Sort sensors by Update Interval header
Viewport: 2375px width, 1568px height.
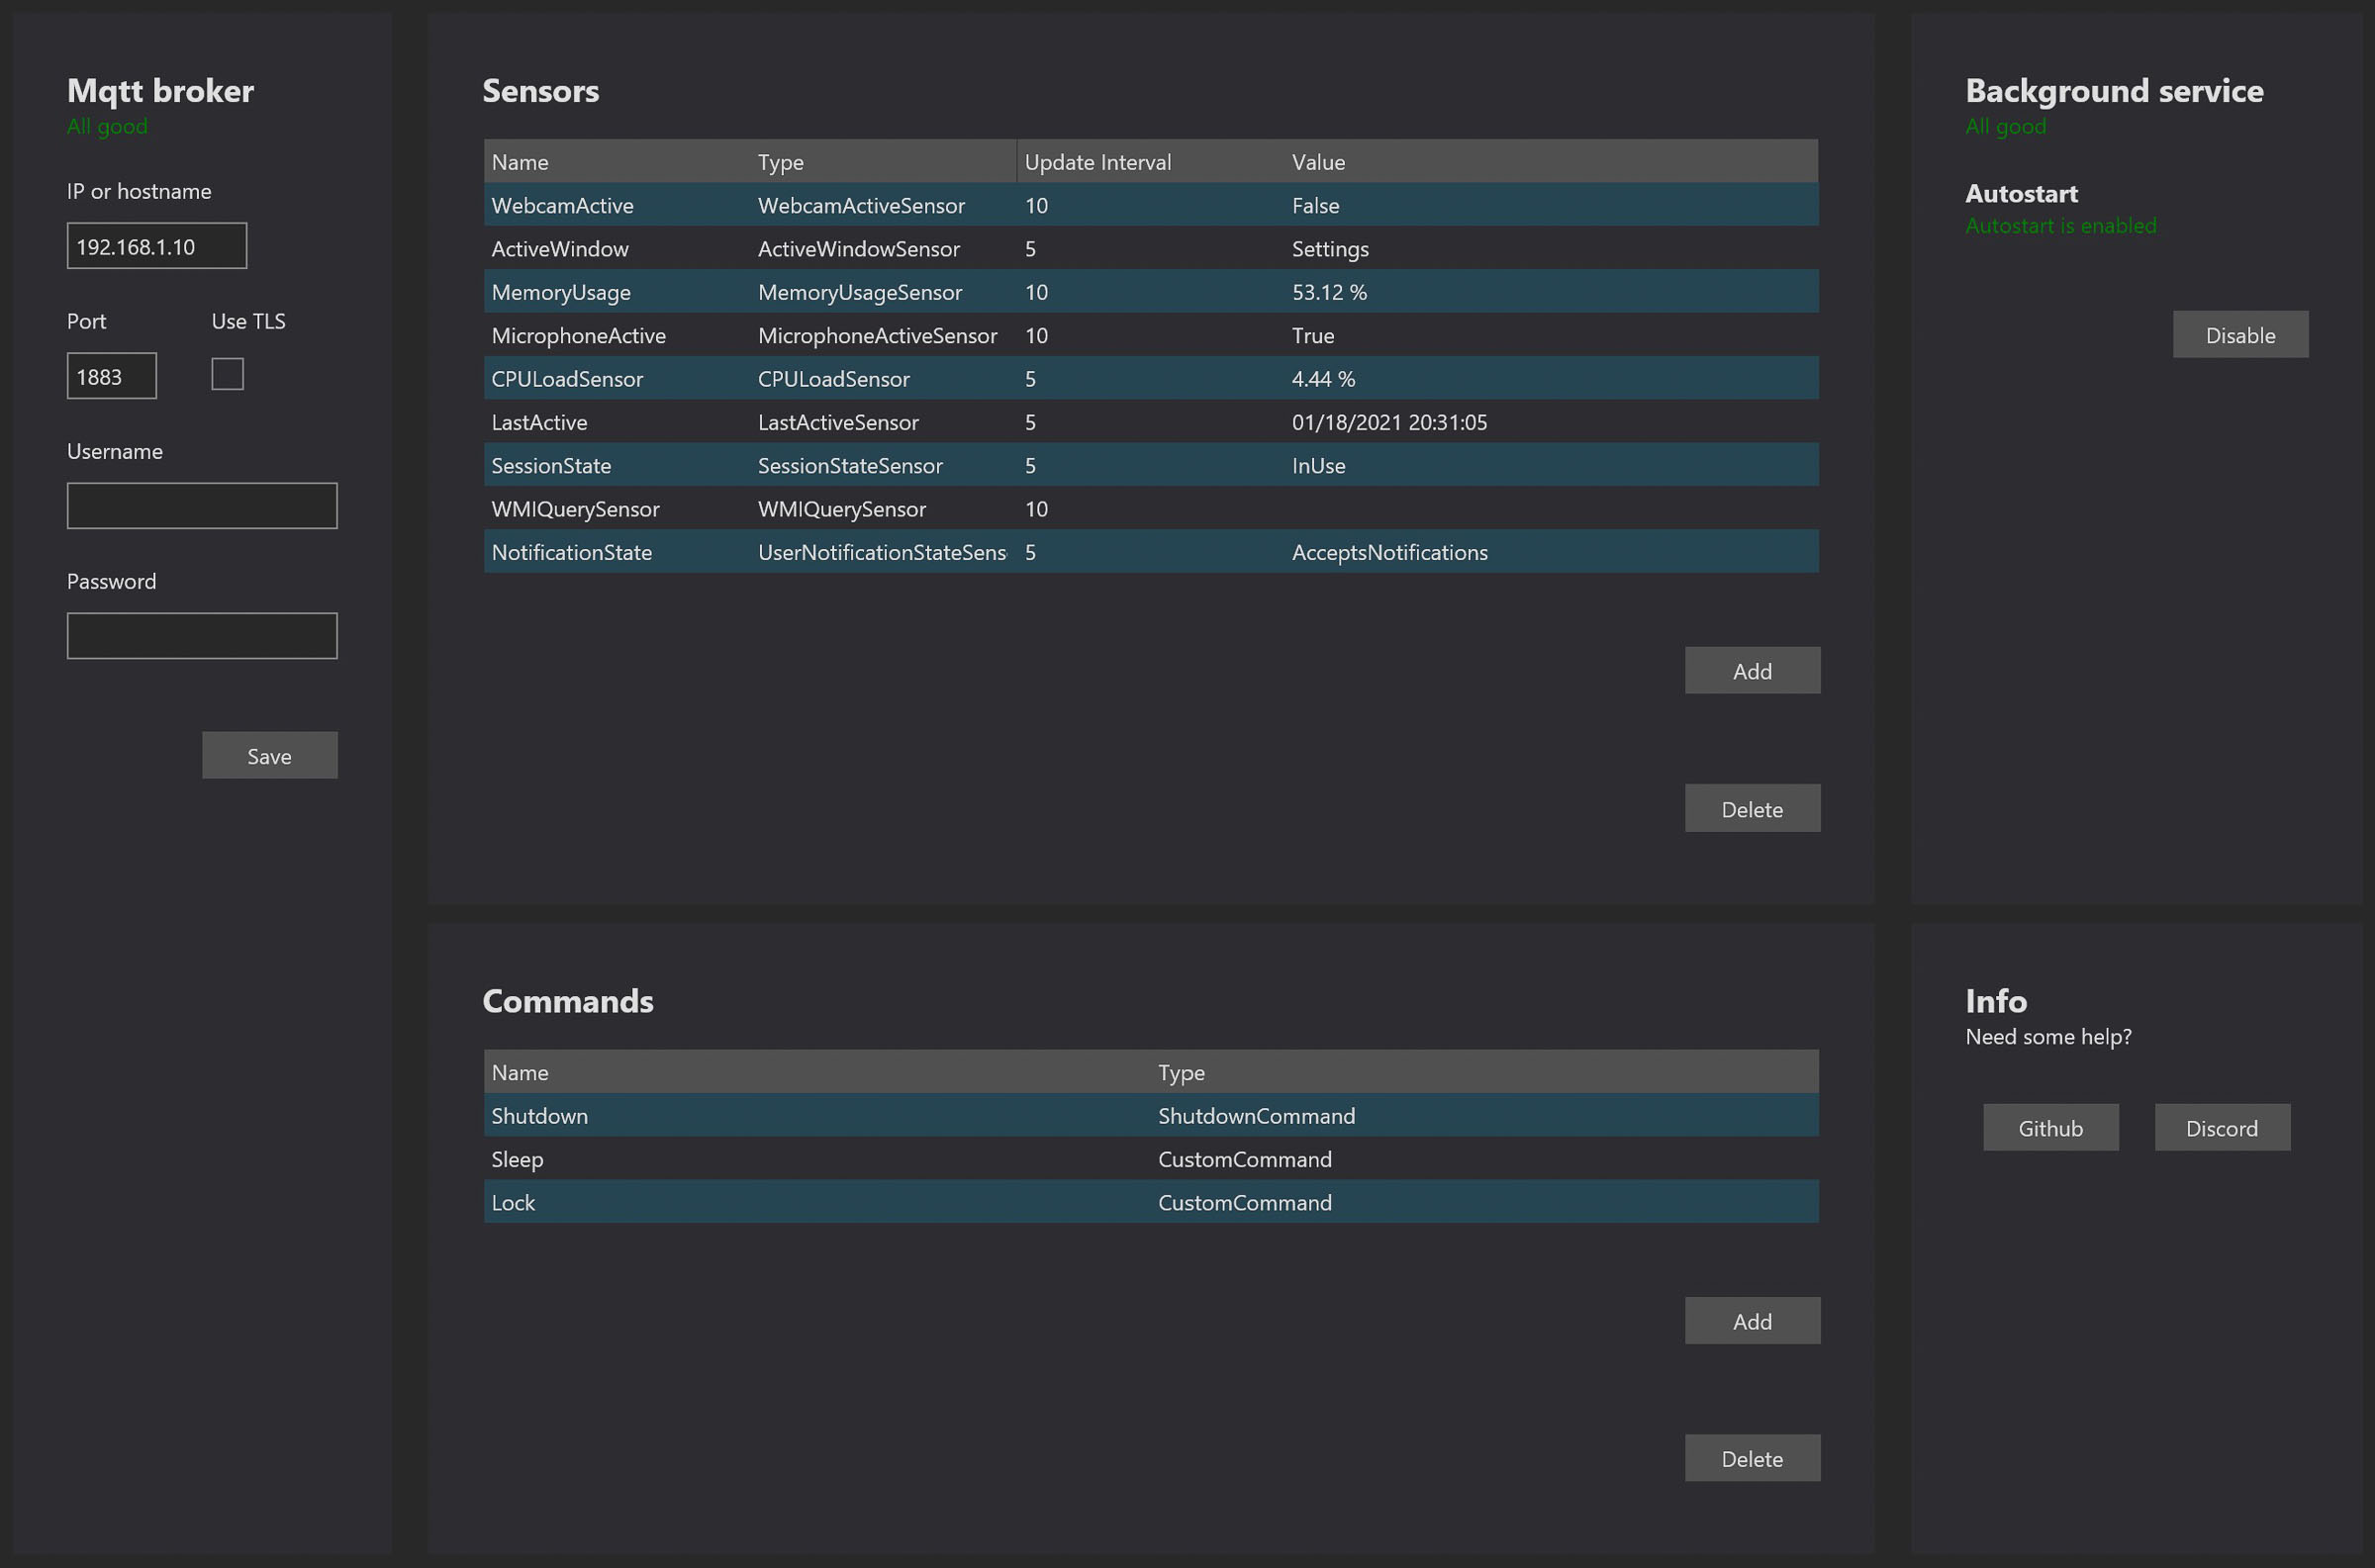(1151, 162)
